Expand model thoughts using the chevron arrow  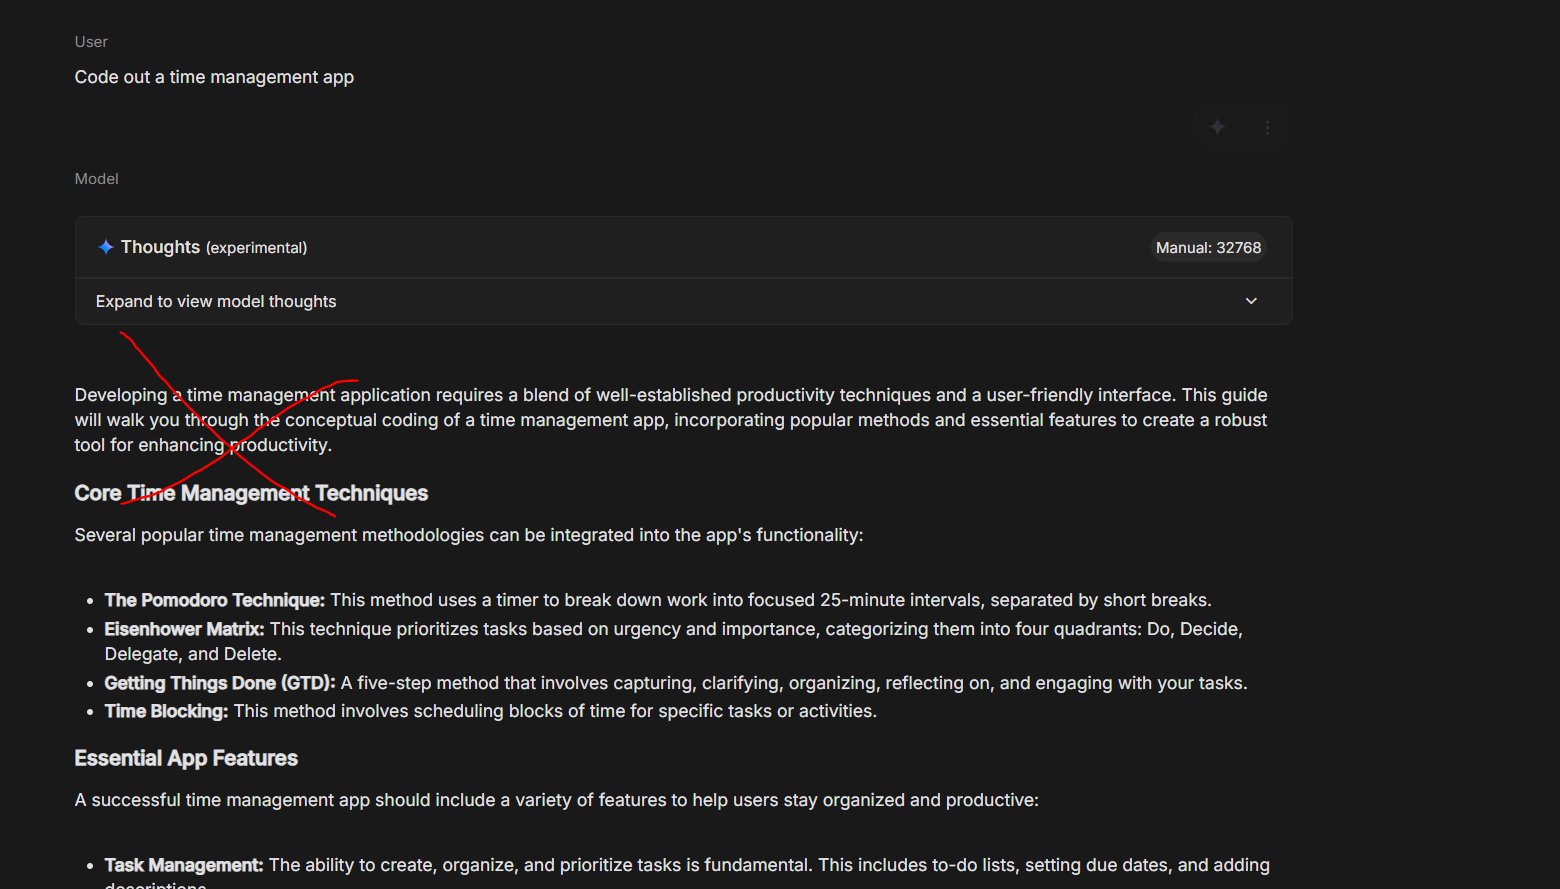pyautogui.click(x=1251, y=301)
